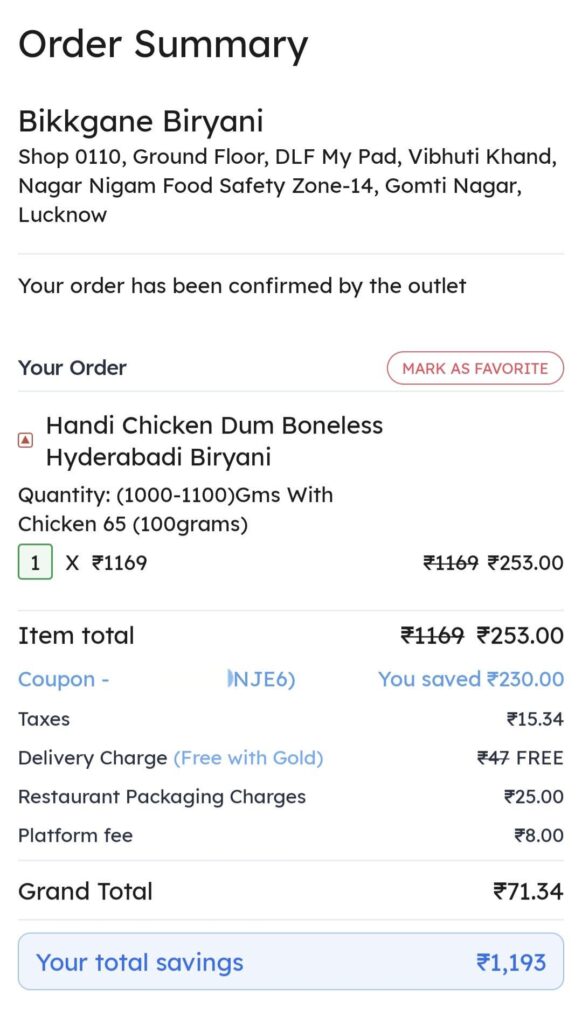Click the discounted price ₹253.00
Screen dimensions: 582x1024
coord(525,562)
